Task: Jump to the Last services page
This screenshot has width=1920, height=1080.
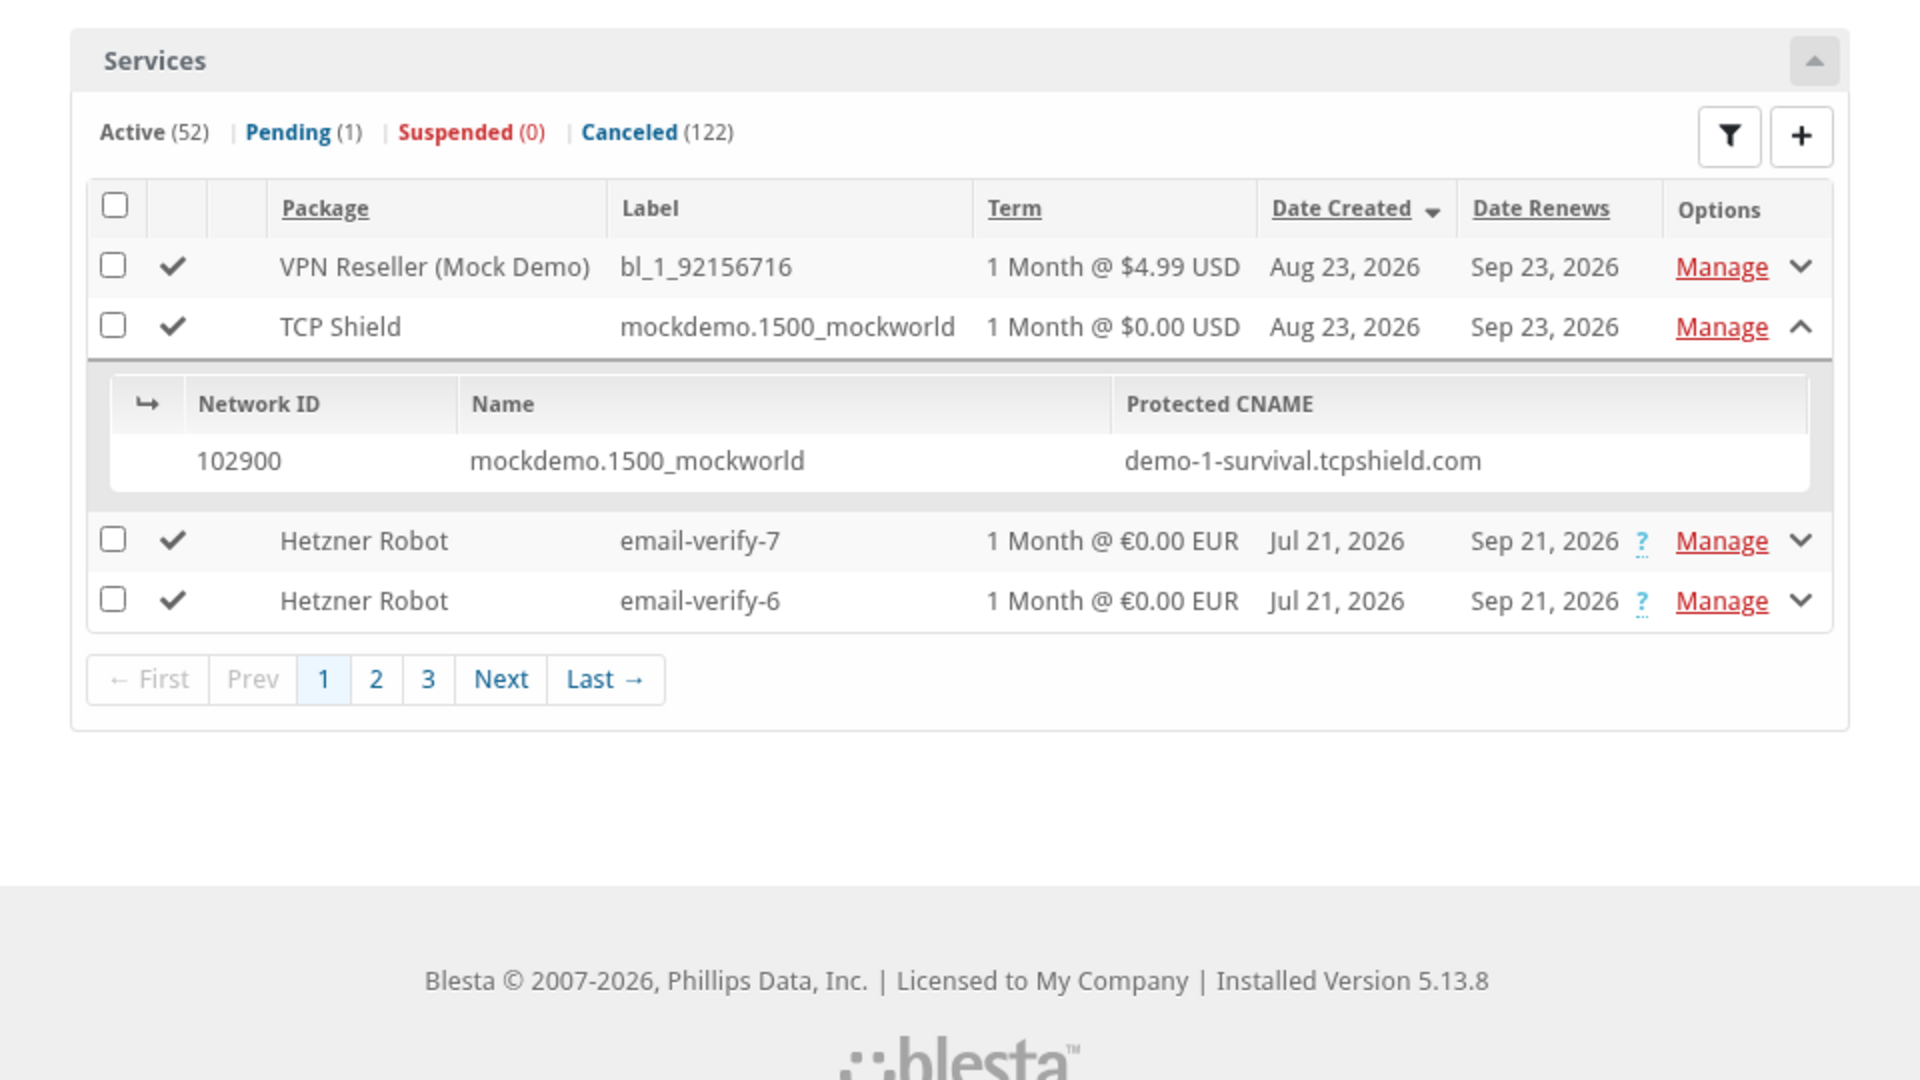Action: click(605, 680)
